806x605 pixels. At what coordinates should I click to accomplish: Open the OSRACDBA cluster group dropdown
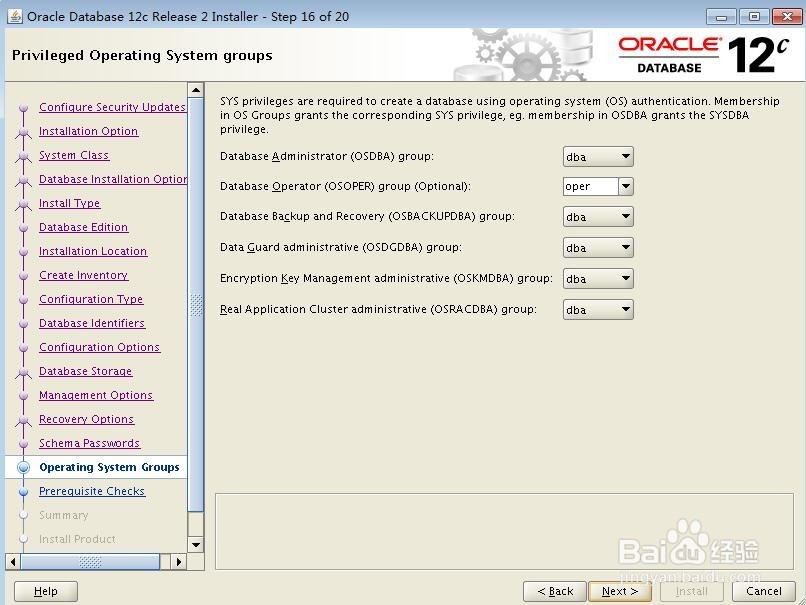pos(598,310)
